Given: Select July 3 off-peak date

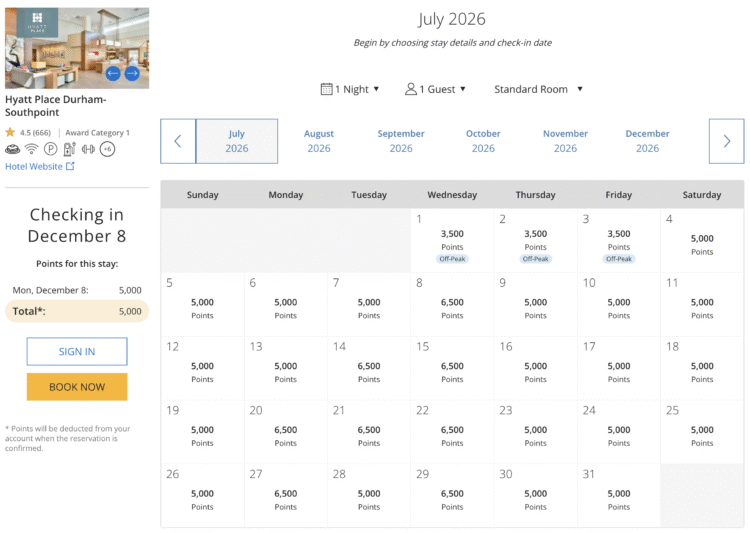Looking at the screenshot, I should click(x=619, y=241).
